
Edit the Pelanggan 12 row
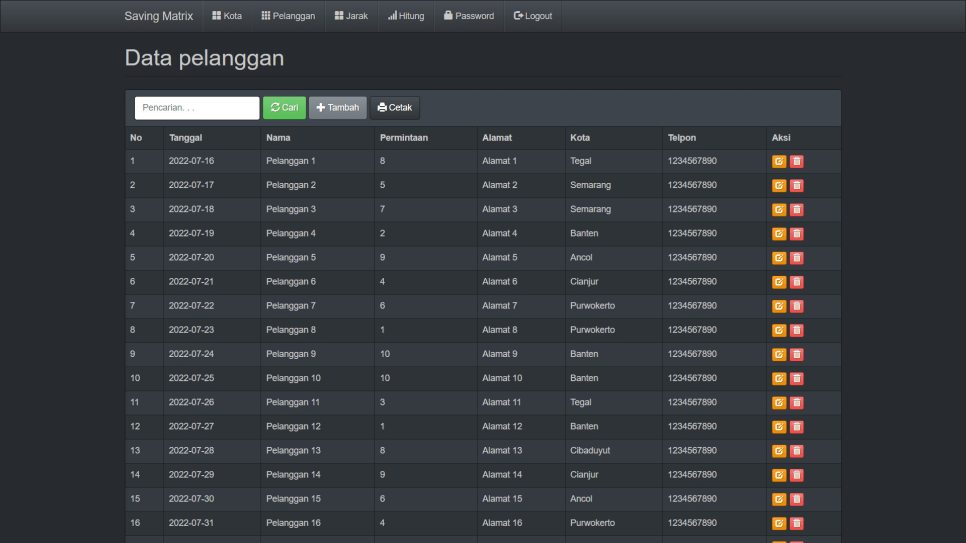[779, 427]
